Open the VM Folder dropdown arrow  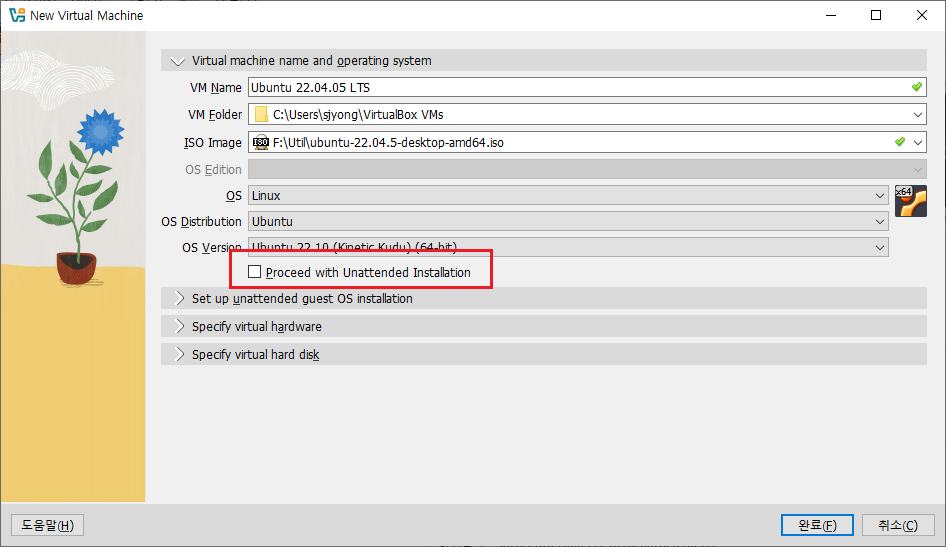[x=918, y=115]
